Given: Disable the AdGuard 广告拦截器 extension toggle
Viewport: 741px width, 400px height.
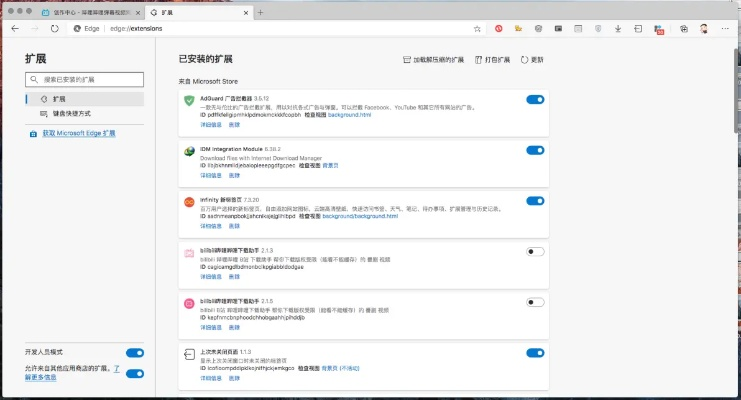Looking at the screenshot, I should pos(535,99).
